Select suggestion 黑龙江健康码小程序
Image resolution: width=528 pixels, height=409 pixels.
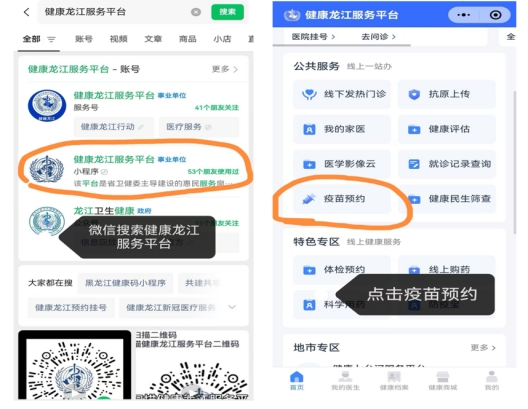point(125,283)
